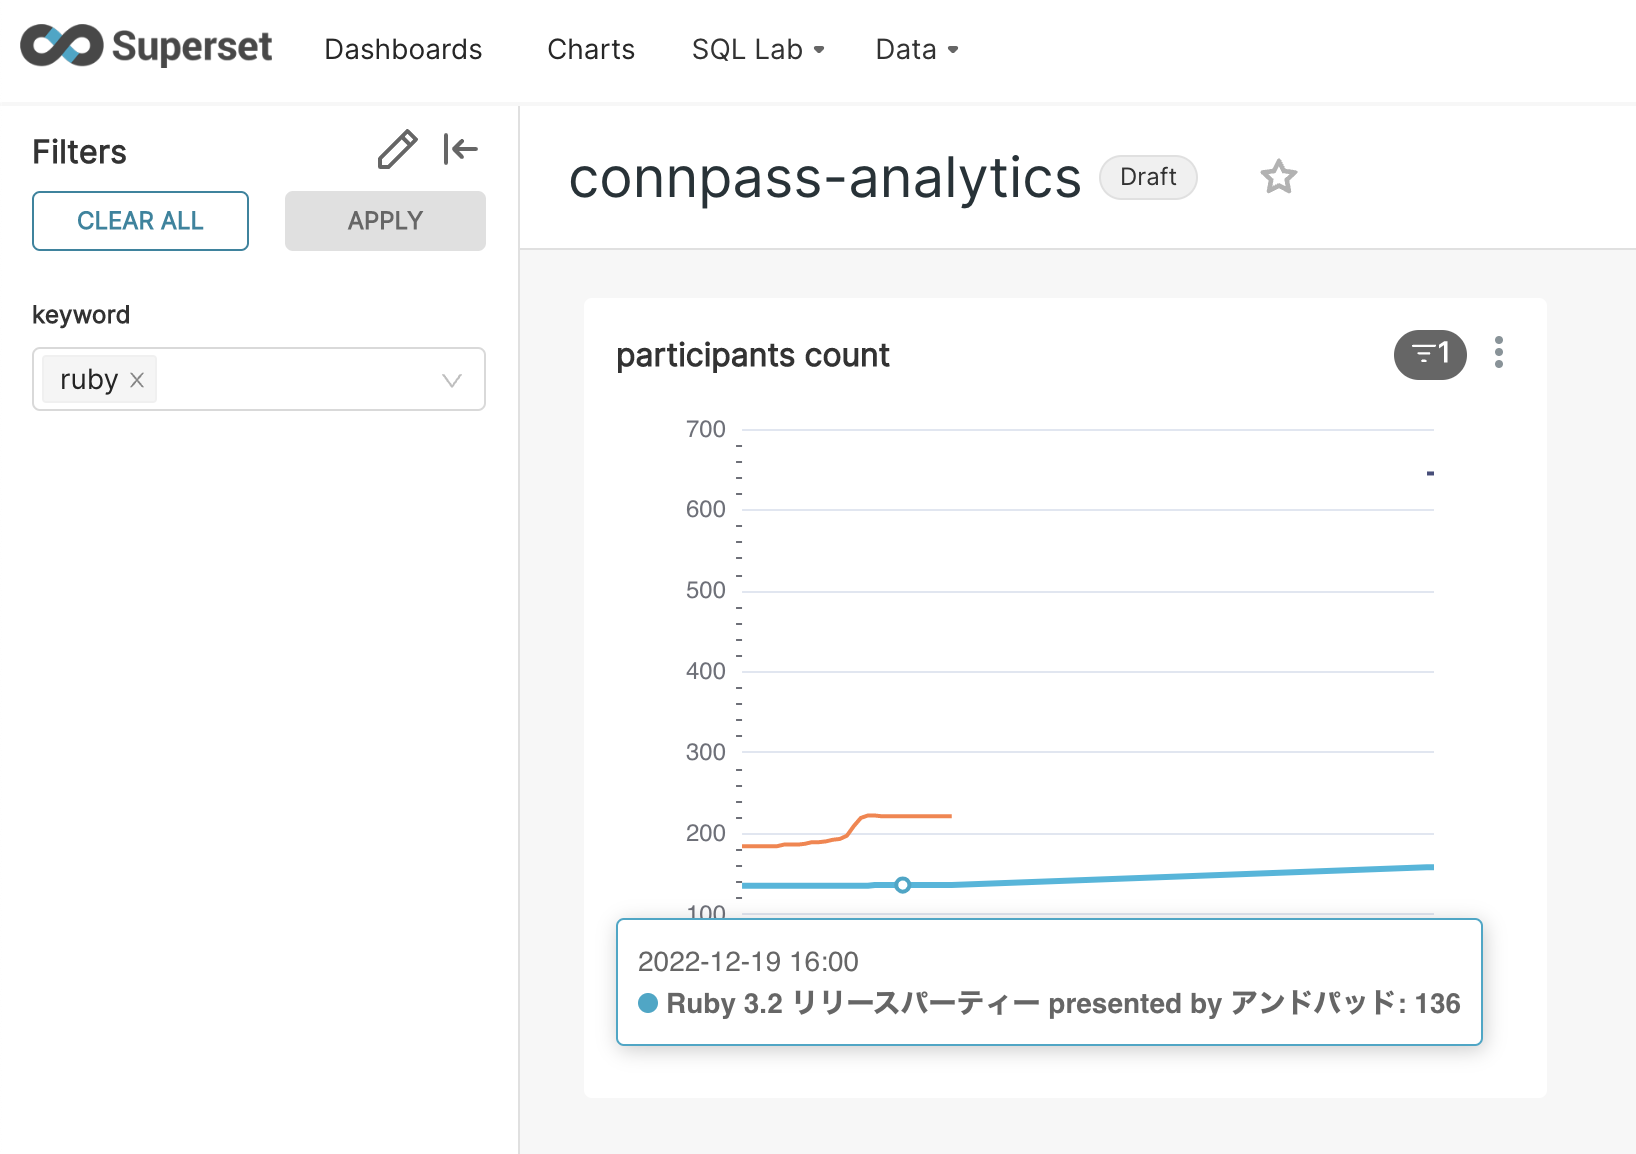Collapse the Filters sidebar panel
Viewport: 1636px width, 1154px height.
[460, 150]
